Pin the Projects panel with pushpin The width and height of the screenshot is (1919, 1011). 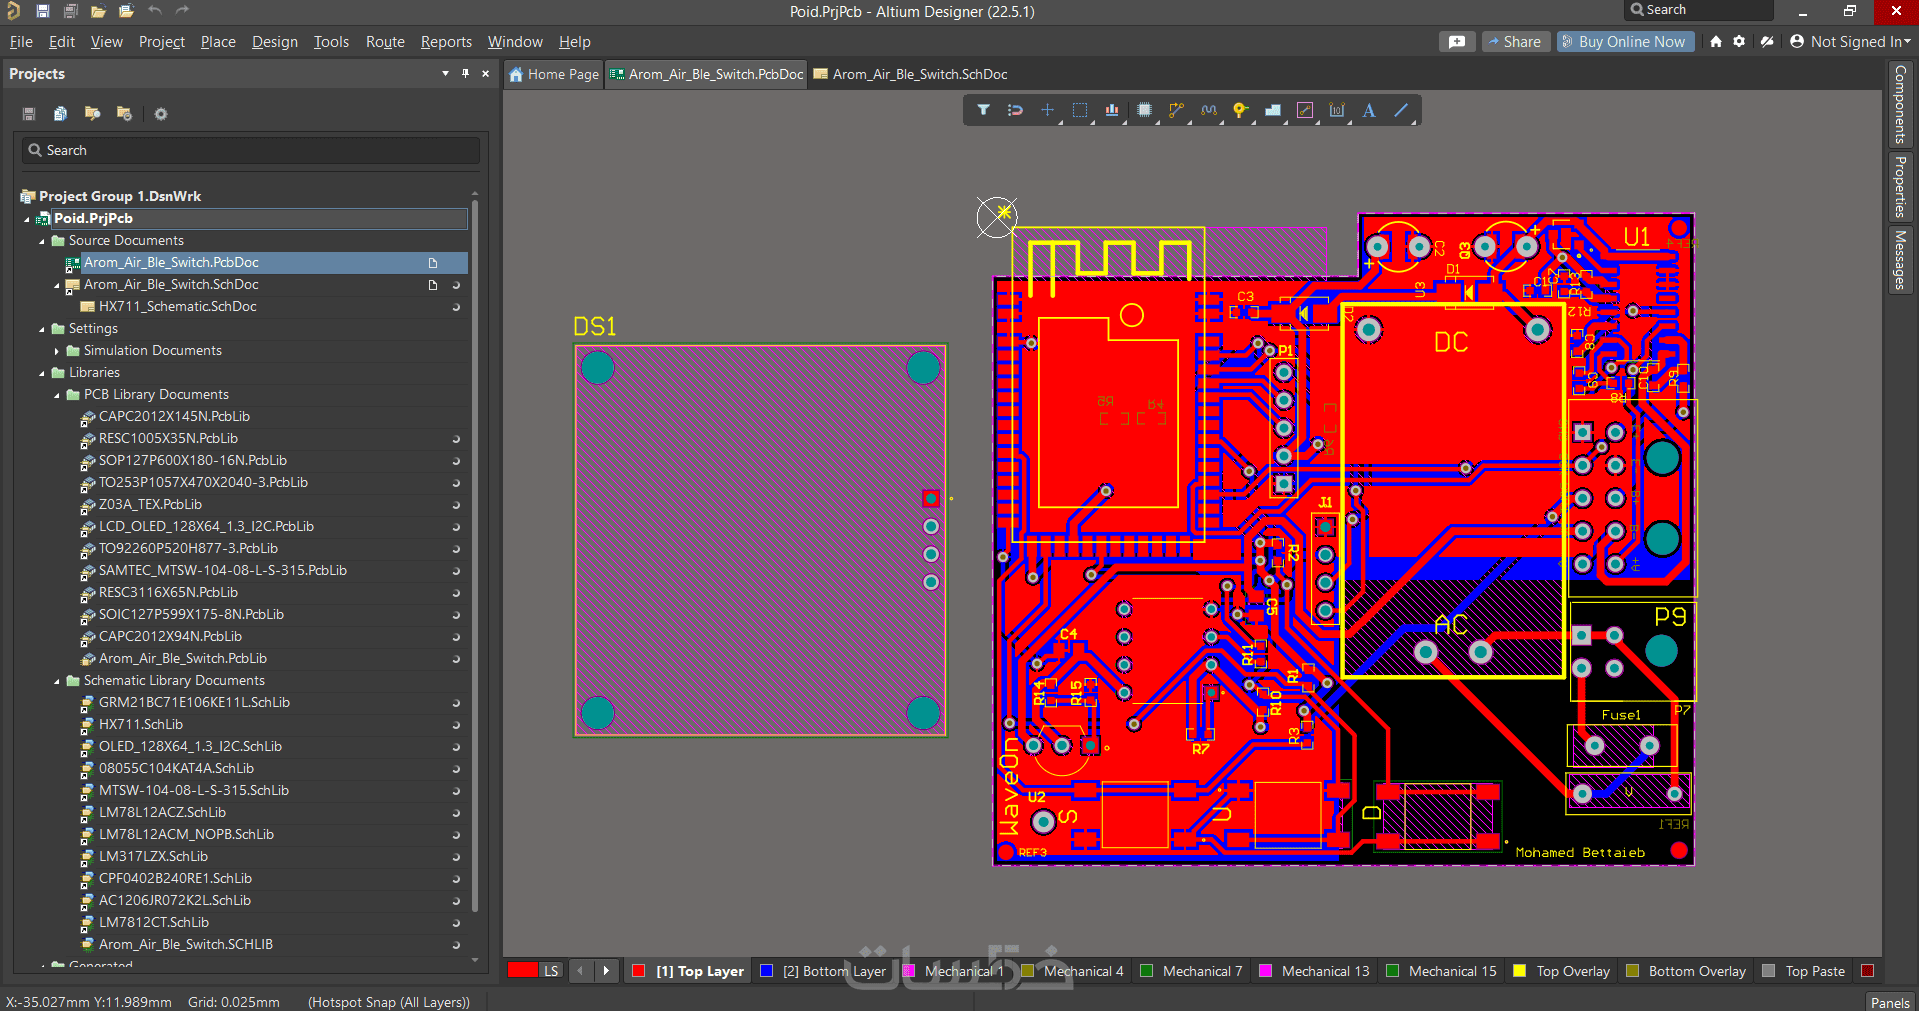point(465,74)
